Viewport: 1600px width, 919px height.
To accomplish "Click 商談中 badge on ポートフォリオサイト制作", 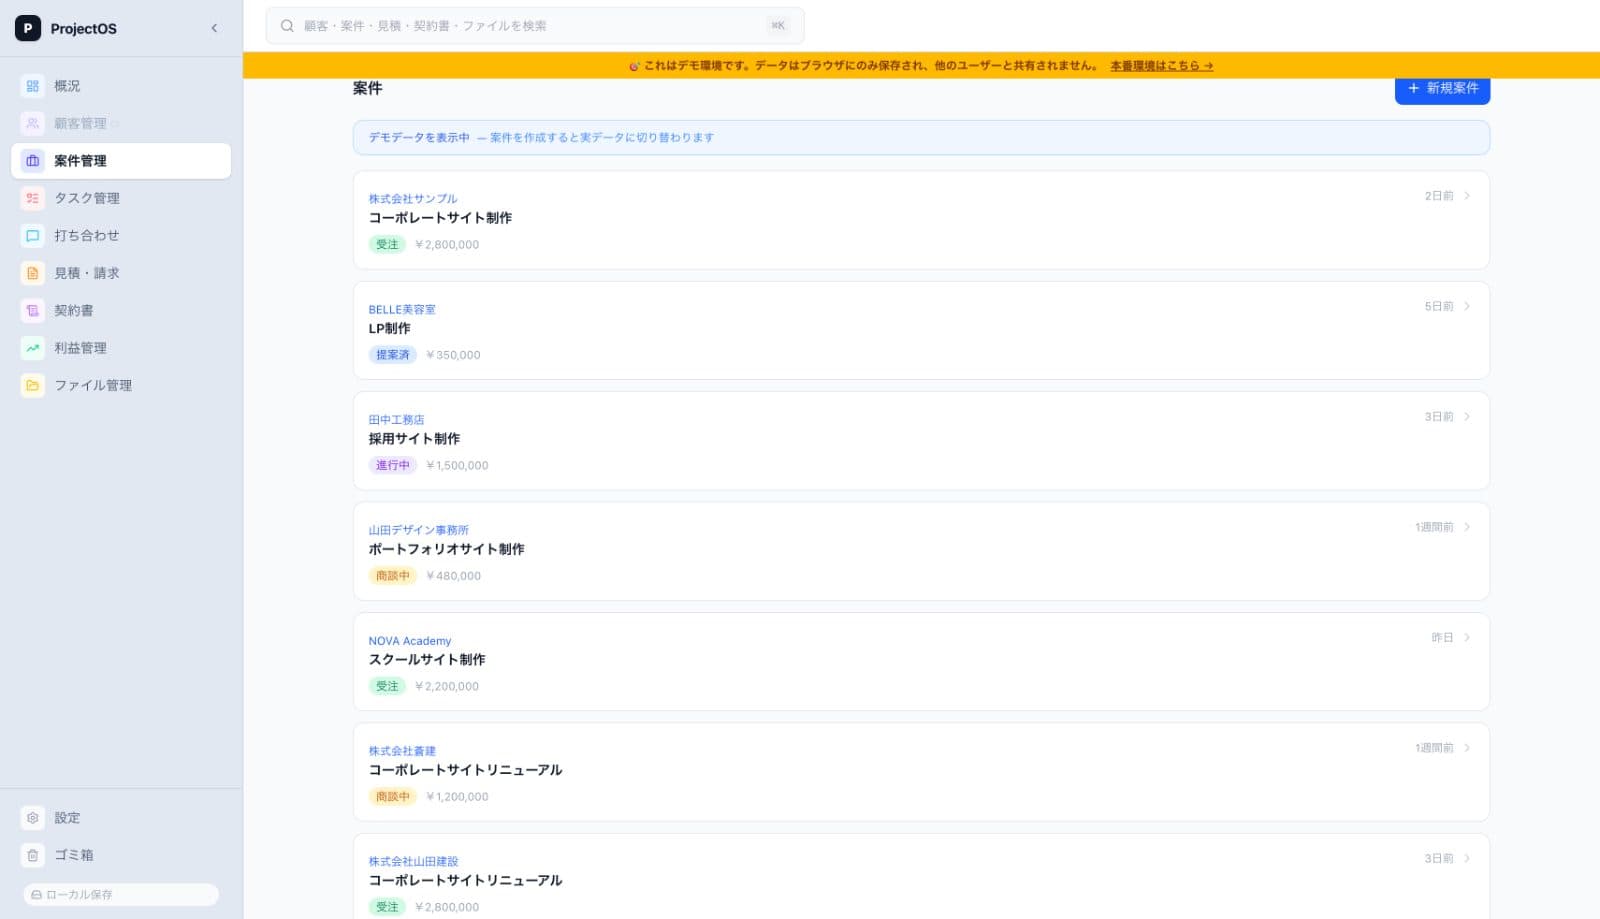I will 393,576.
